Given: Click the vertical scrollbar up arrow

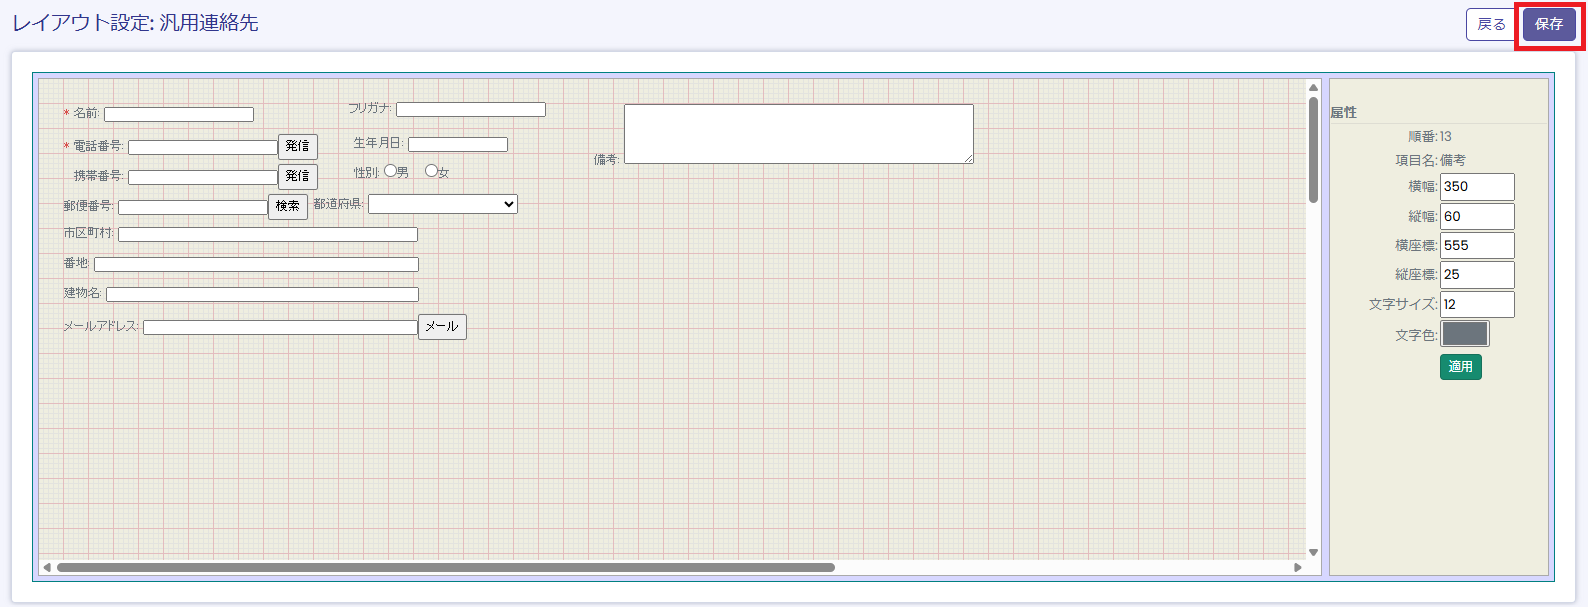Looking at the screenshot, I should coord(1313,88).
